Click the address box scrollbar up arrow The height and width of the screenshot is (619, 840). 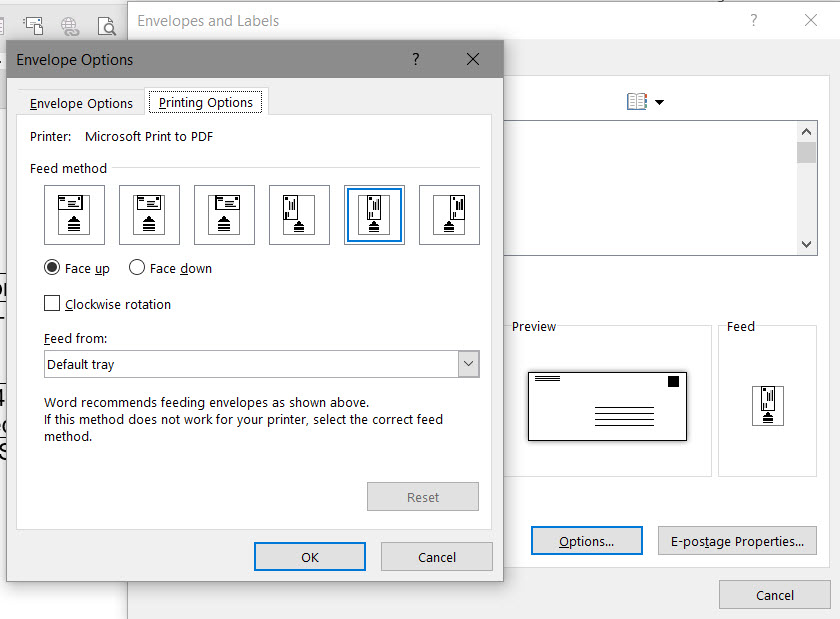806,131
